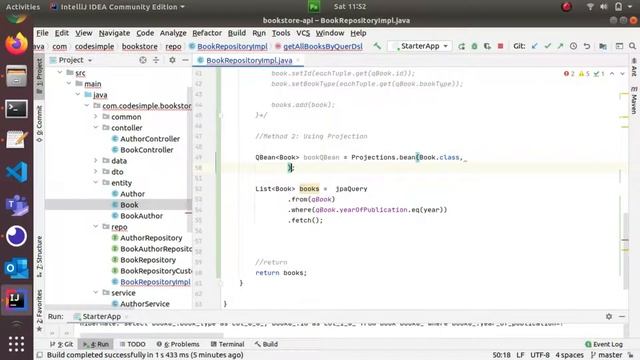
Task: Open Microsoft Teams from the dock
Action: tap(16, 204)
